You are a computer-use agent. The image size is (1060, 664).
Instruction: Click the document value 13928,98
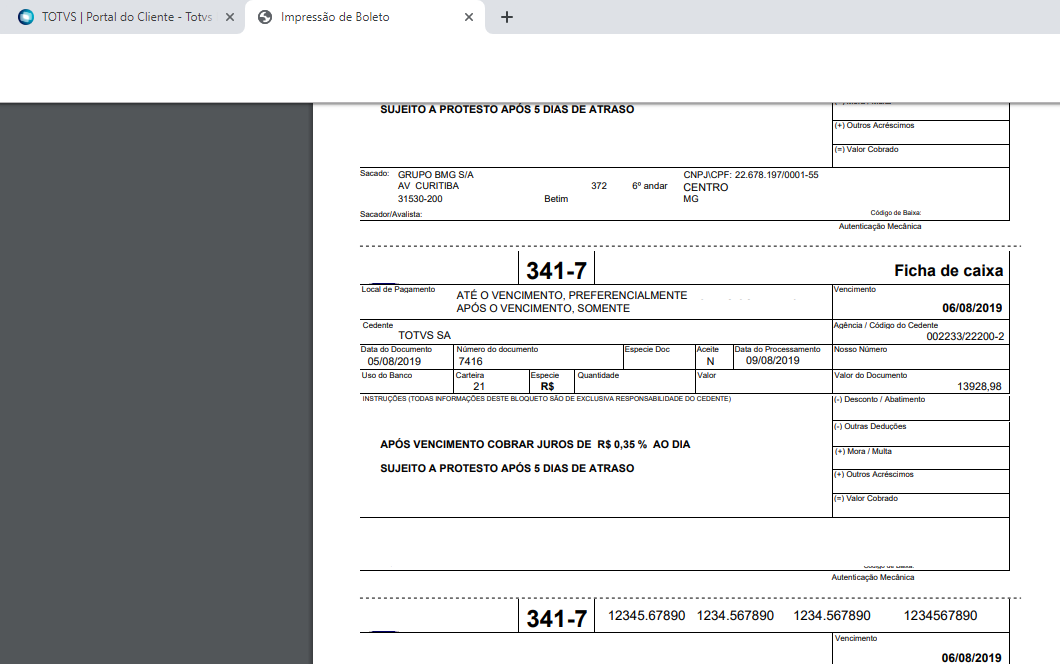(979, 386)
